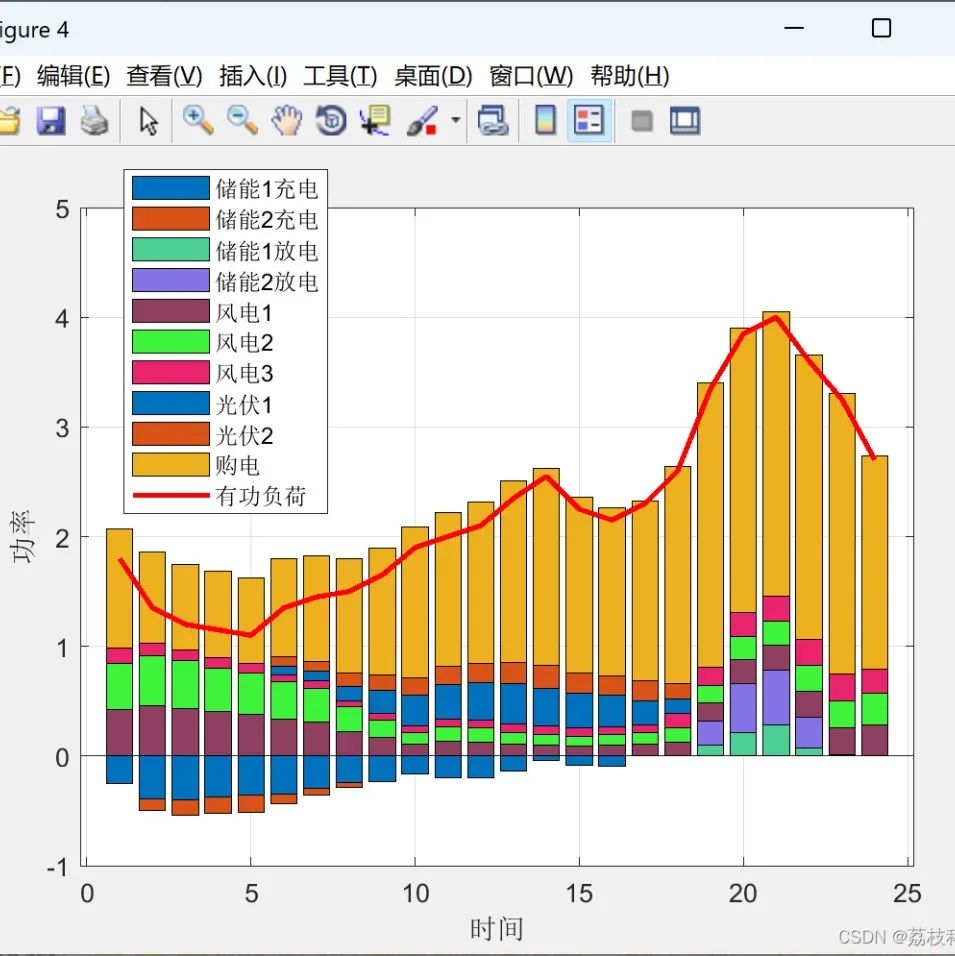Click the Show Plot Tools icon
Viewport: 955px width, 956px height.
tap(685, 120)
